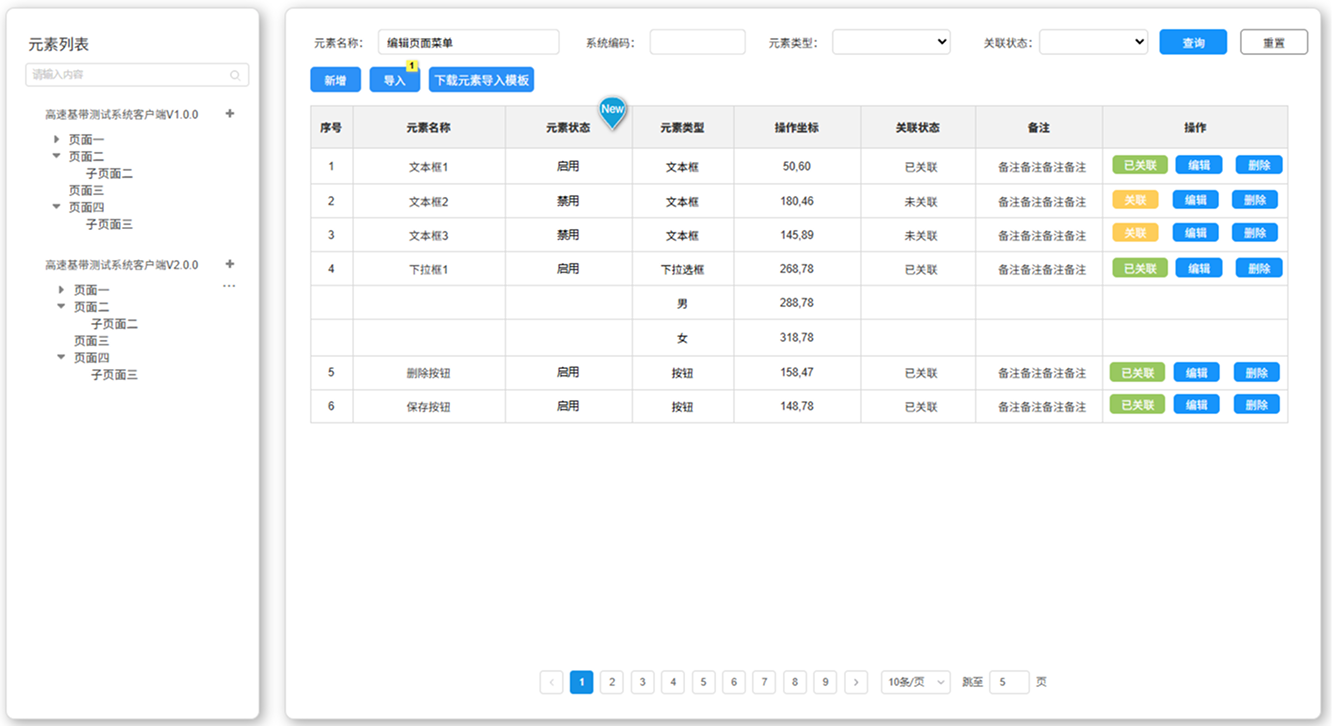Click 关联 button in 文本框2 row
The width and height of the screenshot is (1332, 726).
point(1135,200)
